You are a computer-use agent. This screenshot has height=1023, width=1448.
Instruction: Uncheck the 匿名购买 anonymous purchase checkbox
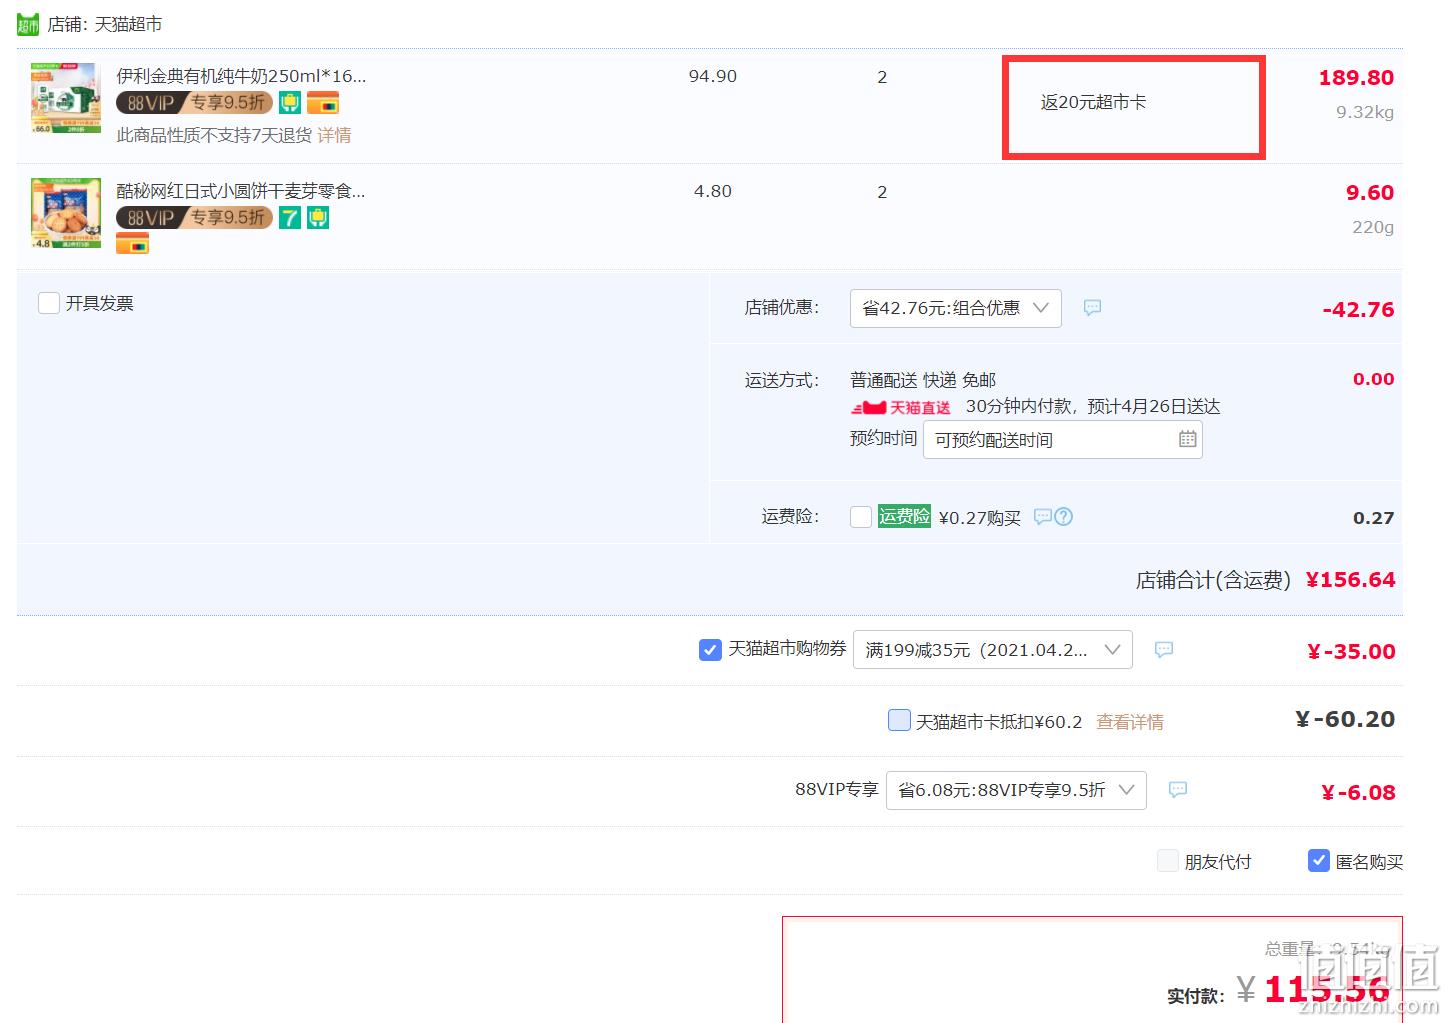click(1319, 861)
